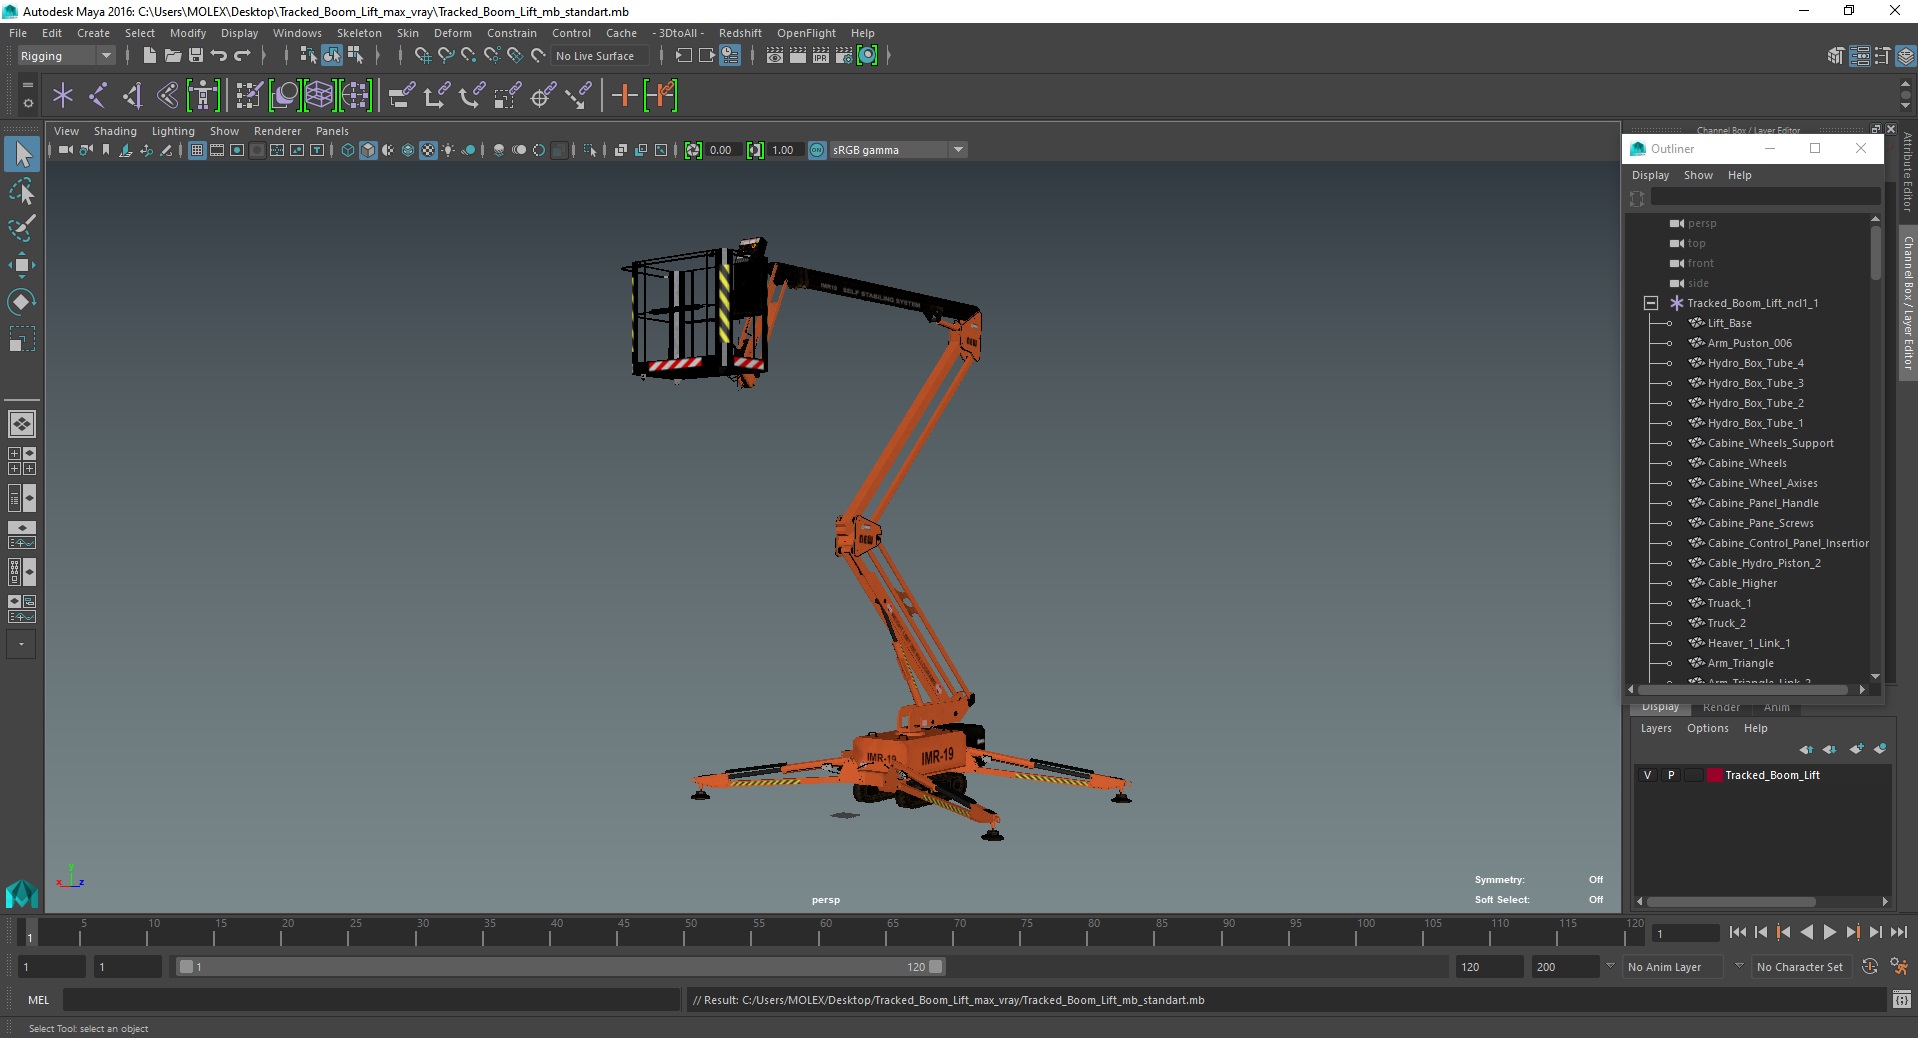Open the Script Editor

[x=1901, y=999]
